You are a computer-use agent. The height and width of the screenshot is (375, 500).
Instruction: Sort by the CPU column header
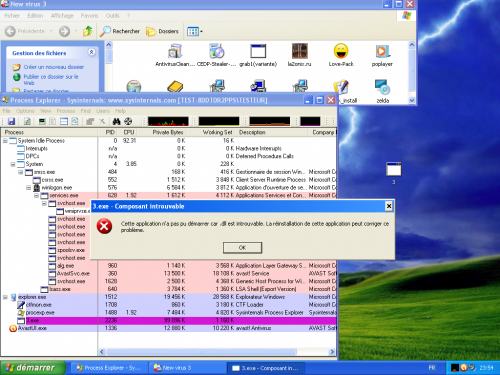[129, 132]
